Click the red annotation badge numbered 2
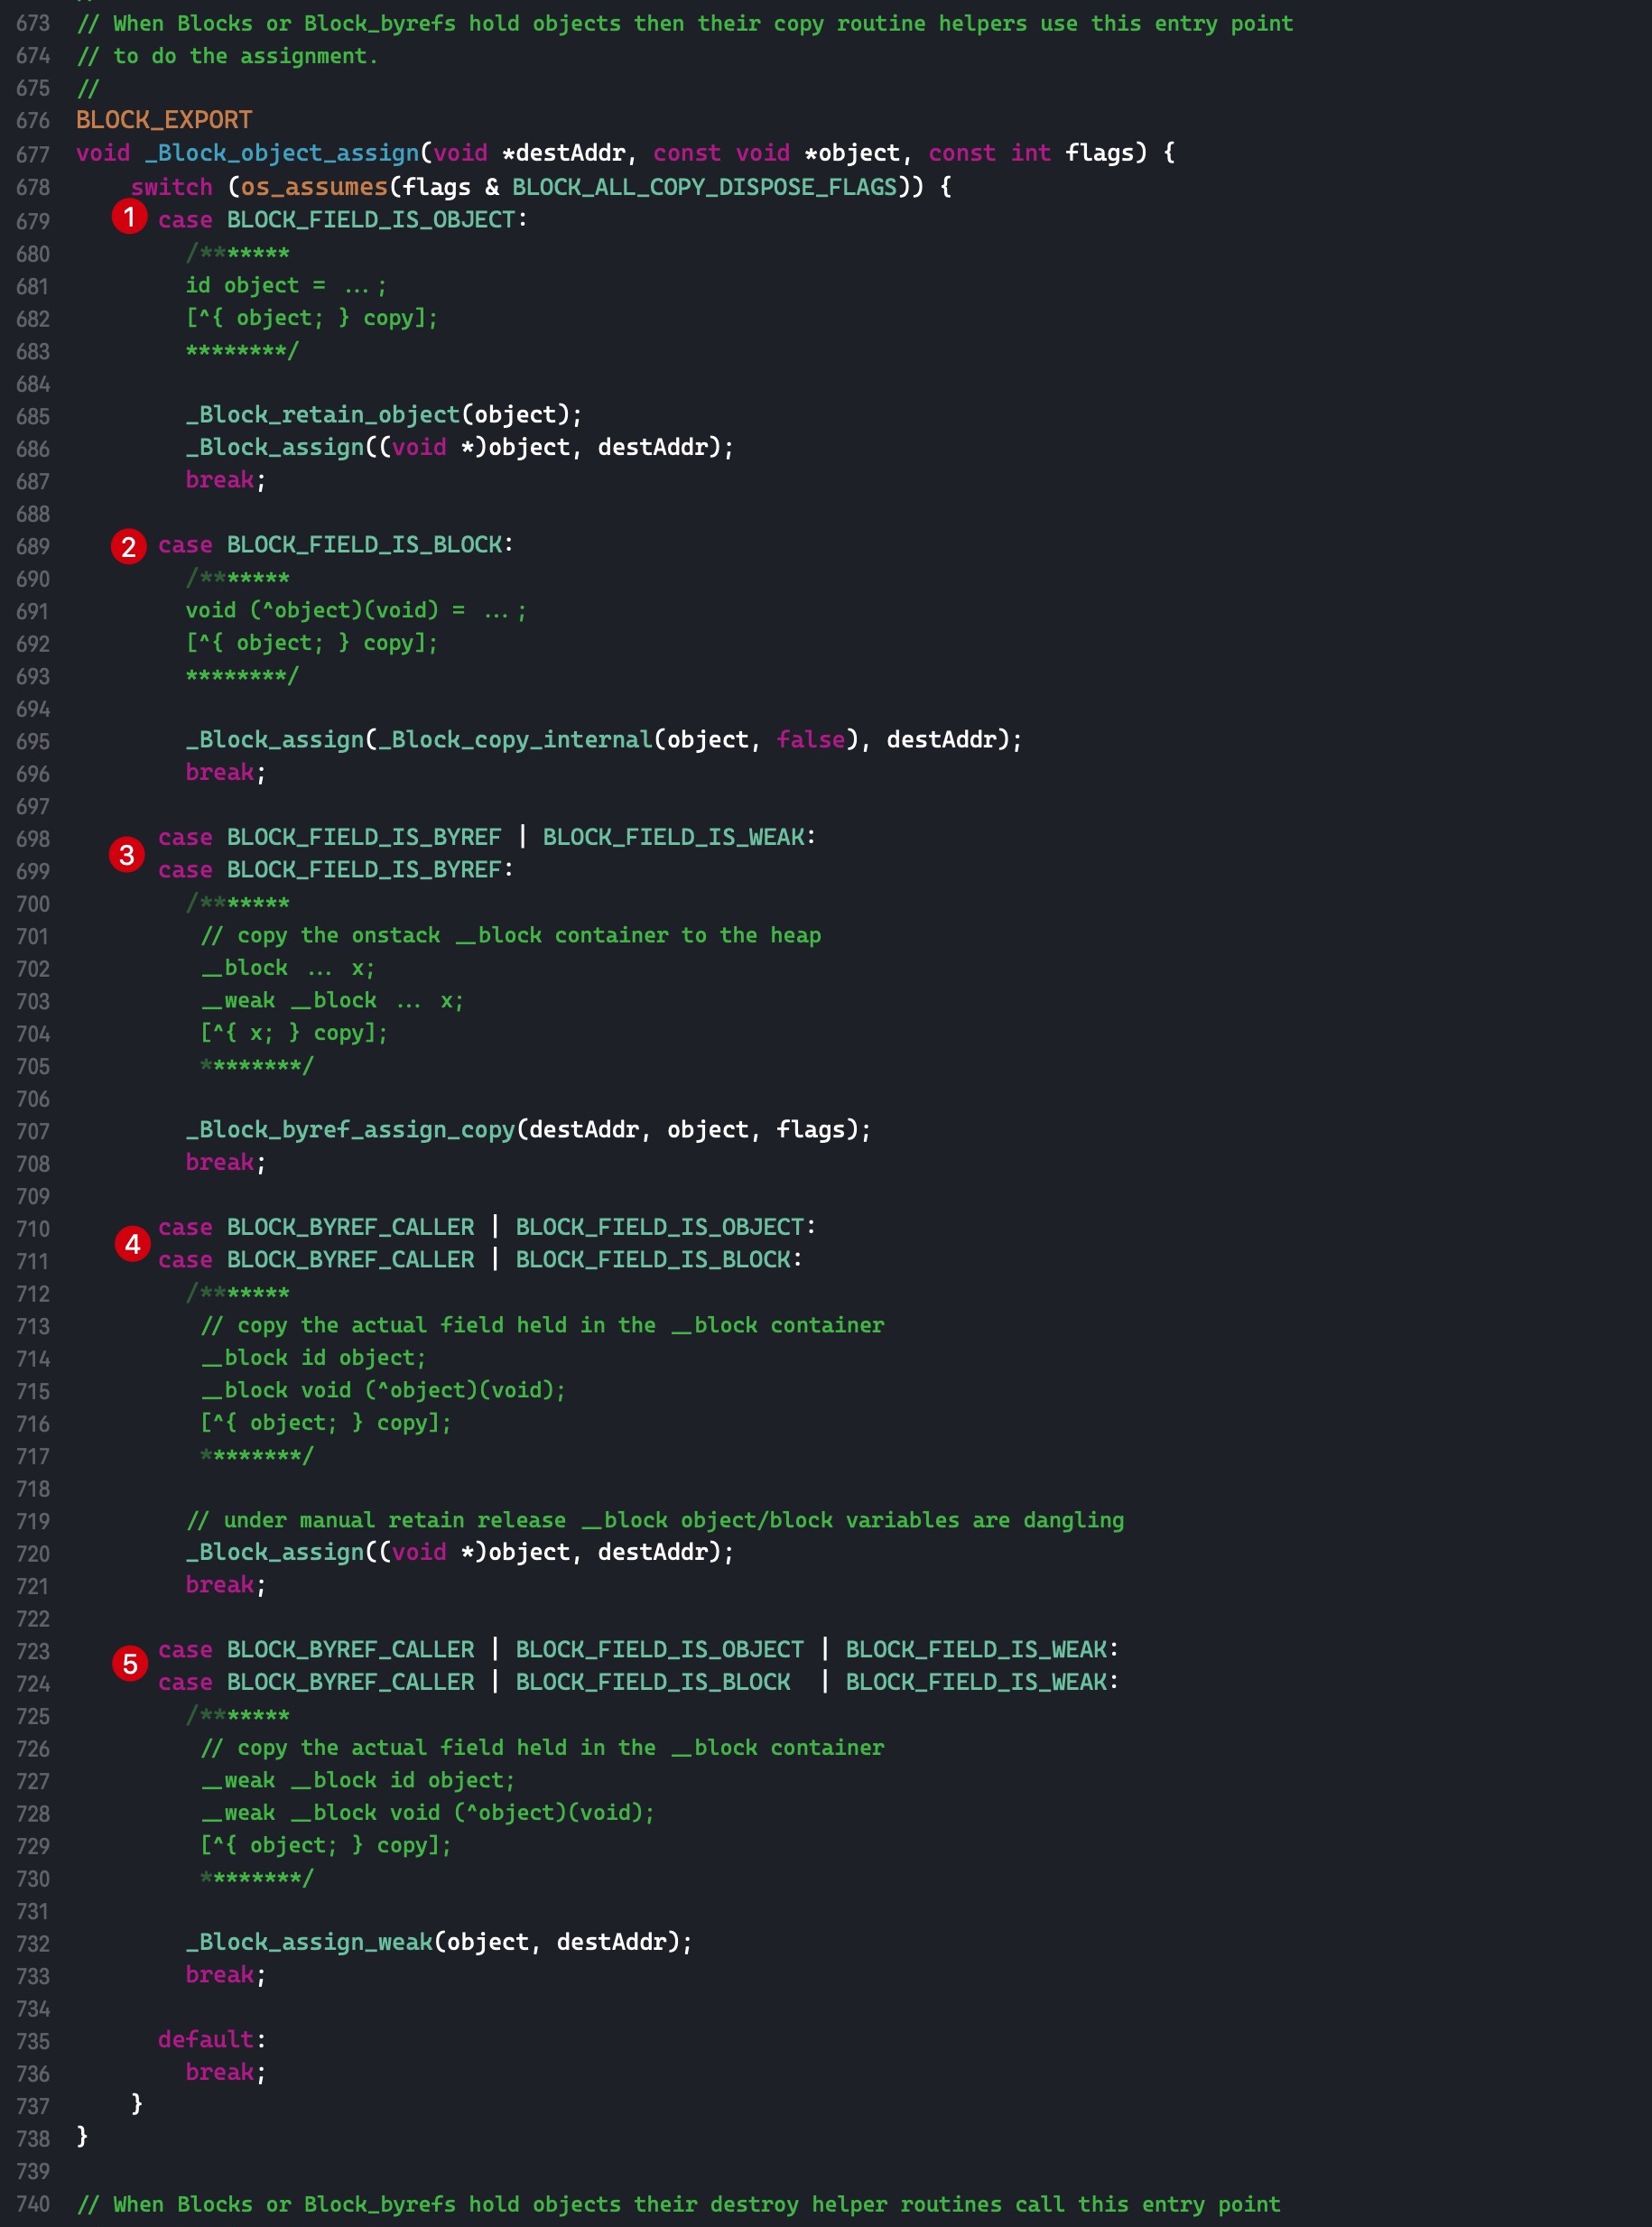 (129, 546)
